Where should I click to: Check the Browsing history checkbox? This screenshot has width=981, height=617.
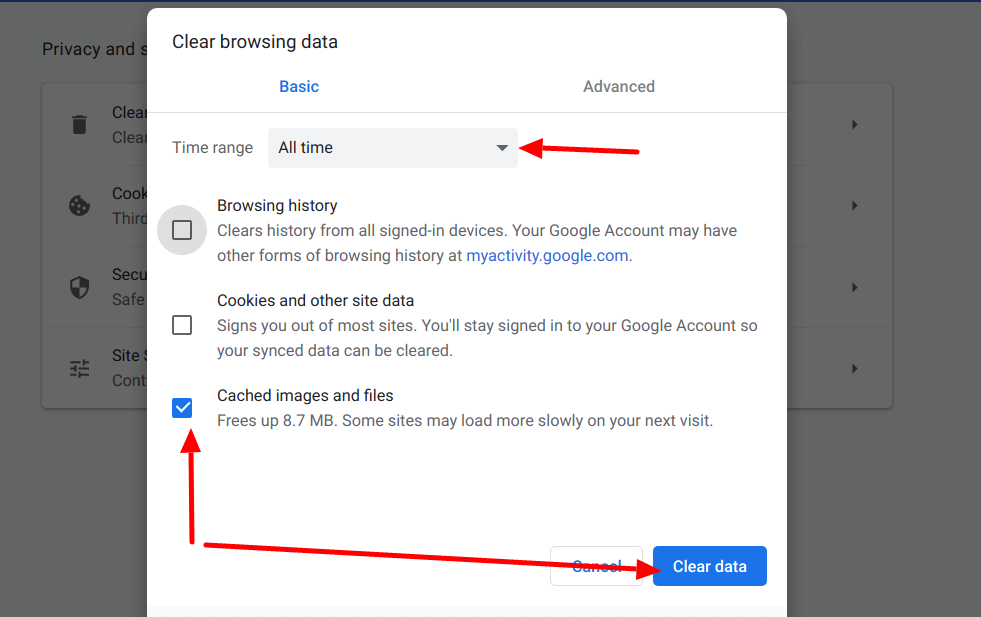pos(182,230)
